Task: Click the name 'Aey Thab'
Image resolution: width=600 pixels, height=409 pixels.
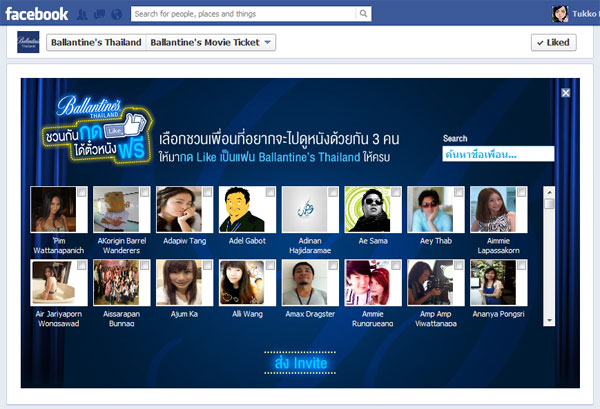Action: 436,241
